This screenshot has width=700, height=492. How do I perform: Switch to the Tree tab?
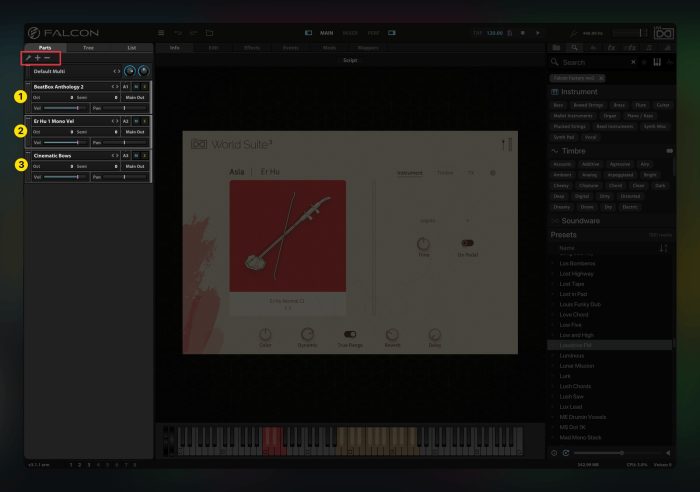click(88, 47)
